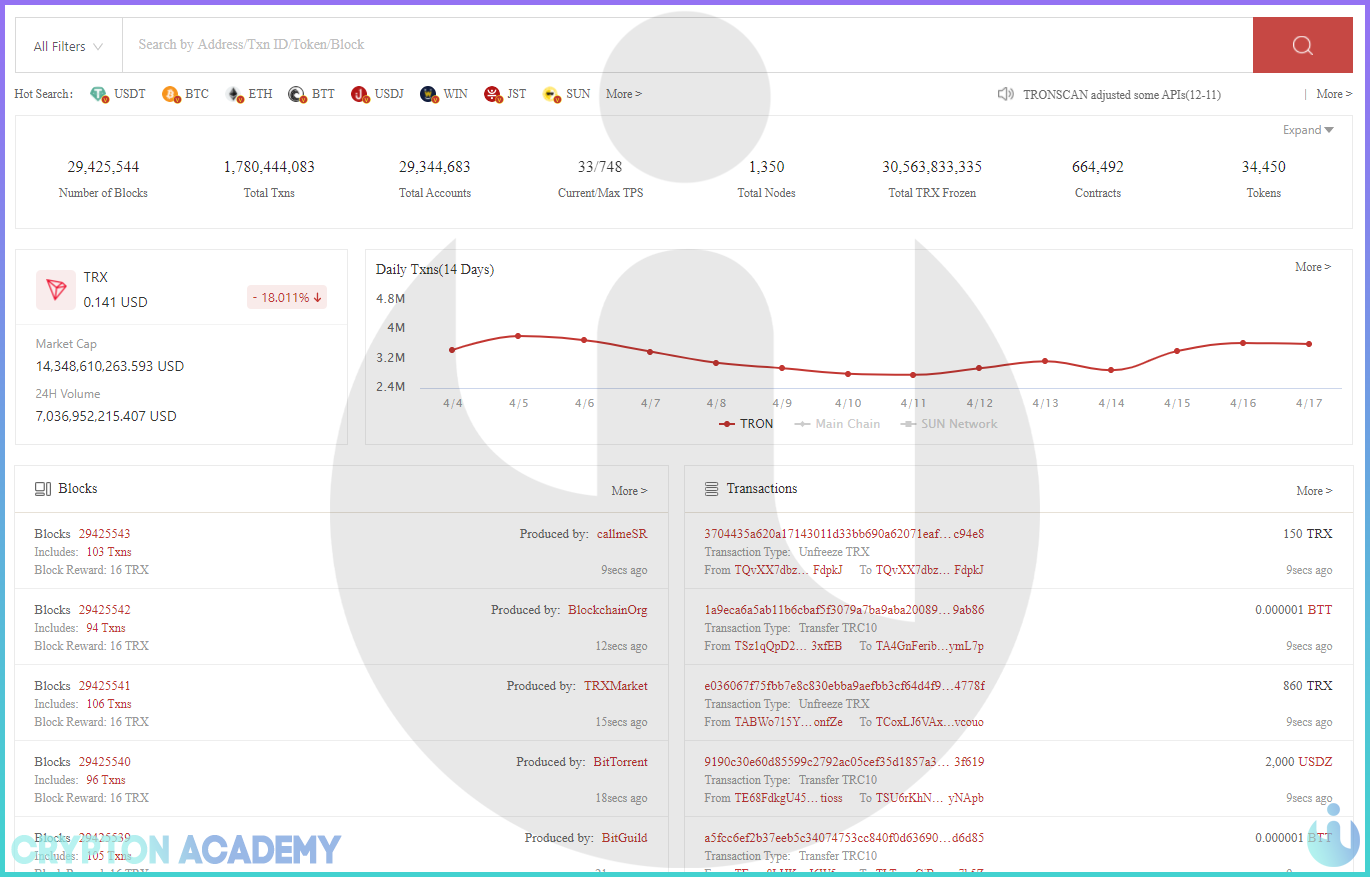This screenshot has width=1370, height=877.
Task: Open the Total Nodes statistic
Action: pos(767,179)
